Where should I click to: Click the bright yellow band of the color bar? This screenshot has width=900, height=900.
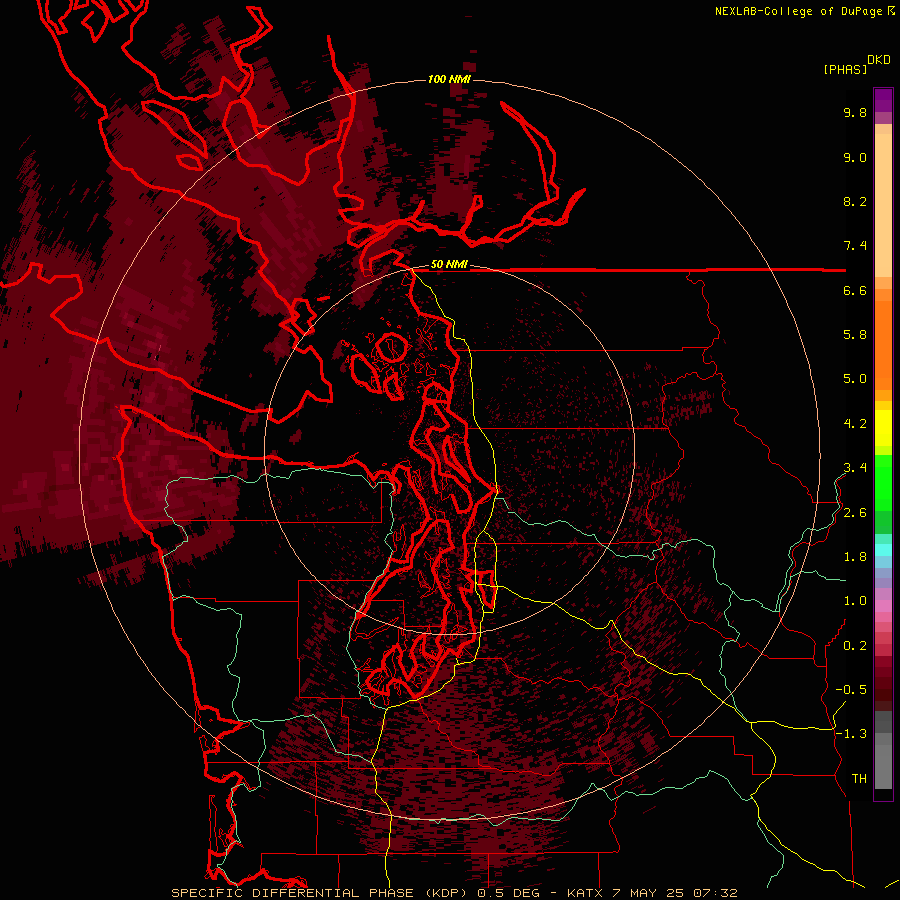click(x=883, y=428)
